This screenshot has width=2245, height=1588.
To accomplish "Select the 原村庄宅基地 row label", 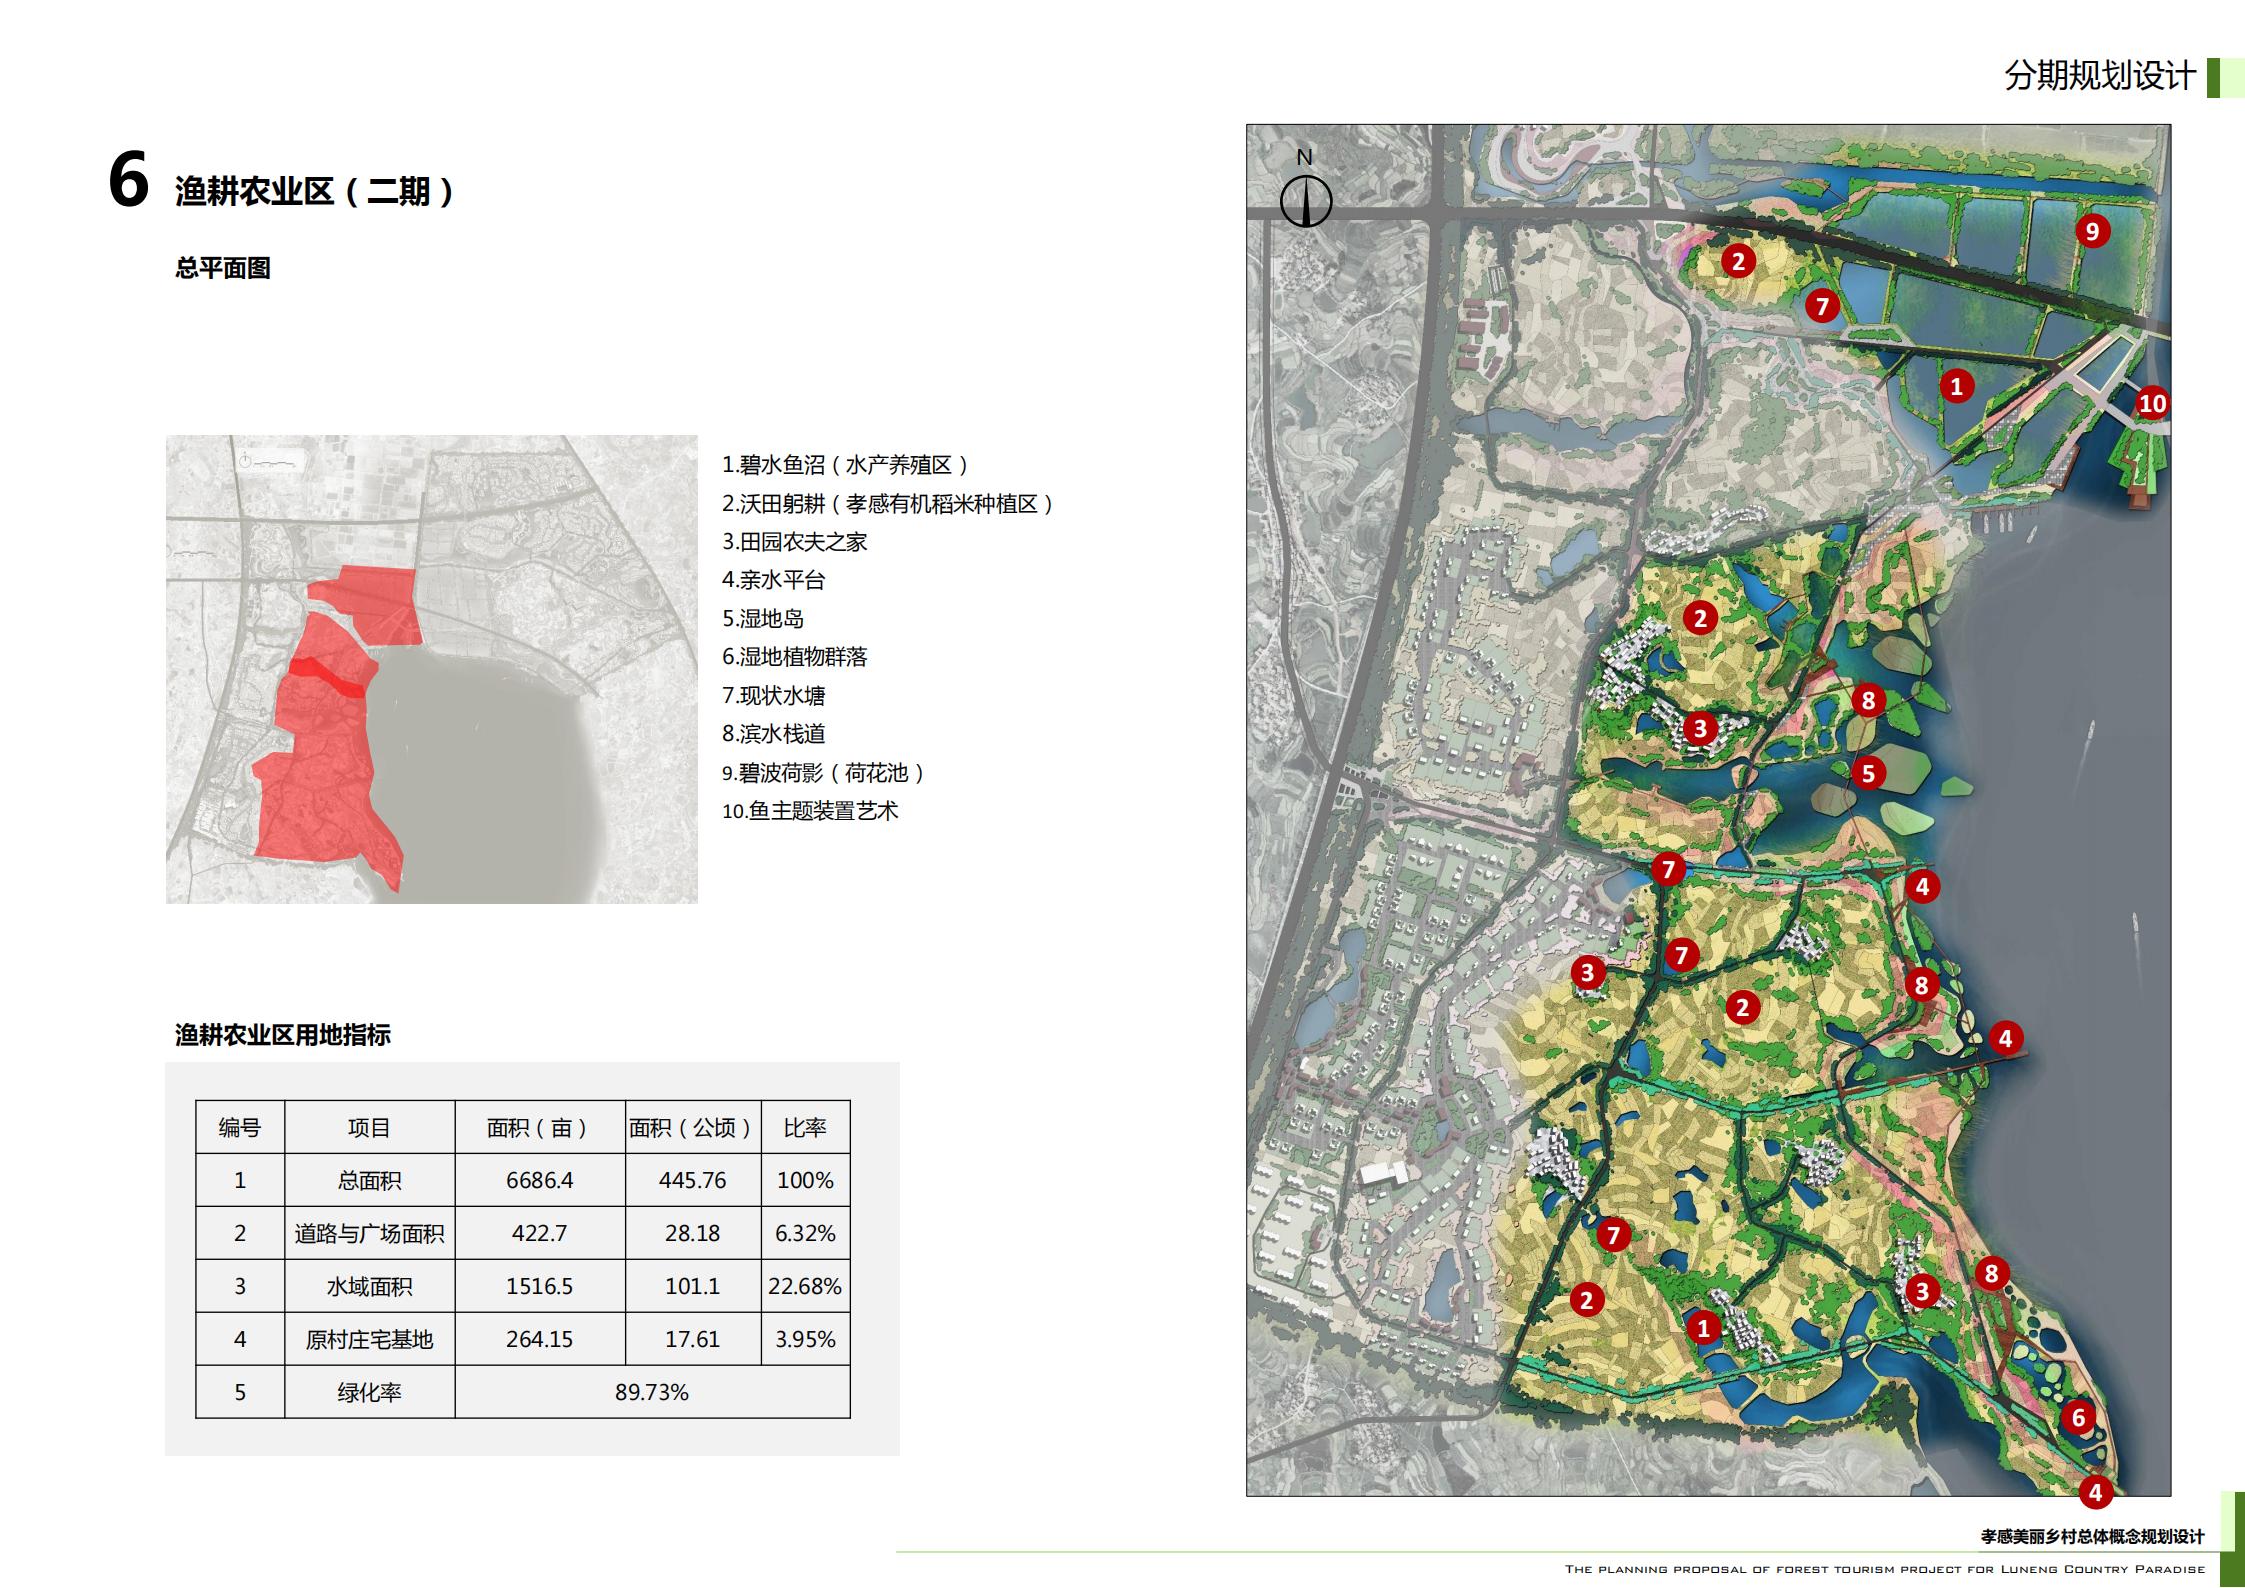I will (369, 1340).
